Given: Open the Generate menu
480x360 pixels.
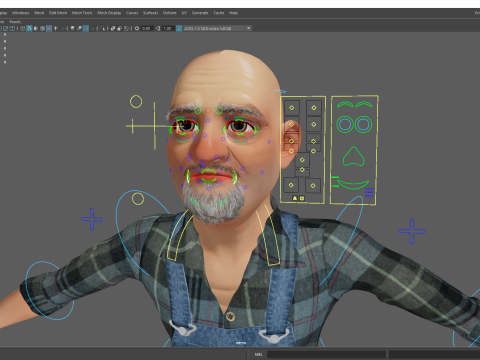Looking at the screenshot, I should (x=200, y=13).
